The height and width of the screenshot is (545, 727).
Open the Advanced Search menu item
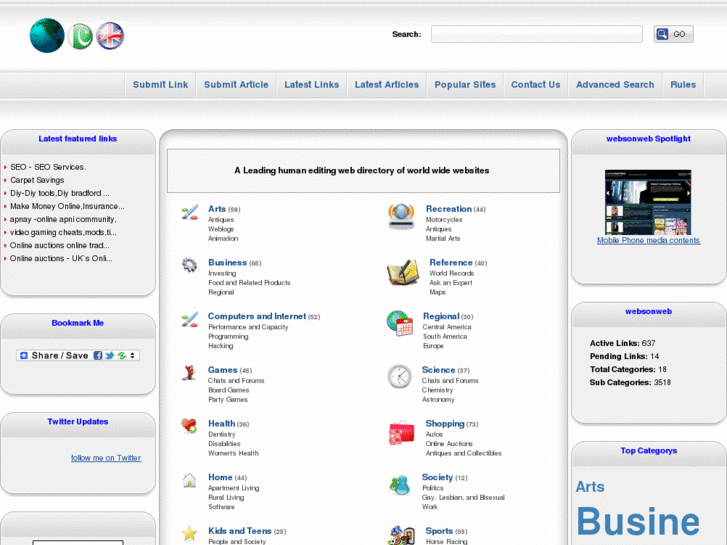point(615,84)
